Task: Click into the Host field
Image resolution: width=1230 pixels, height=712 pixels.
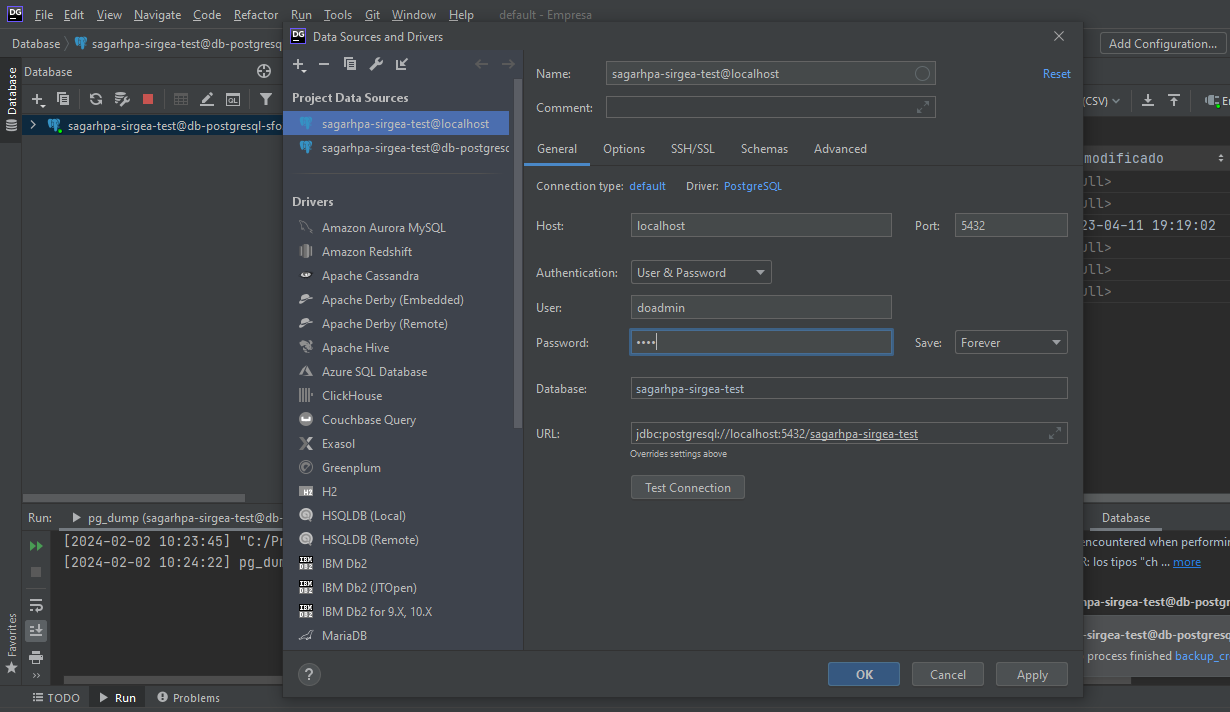Action: pos(761,225)
